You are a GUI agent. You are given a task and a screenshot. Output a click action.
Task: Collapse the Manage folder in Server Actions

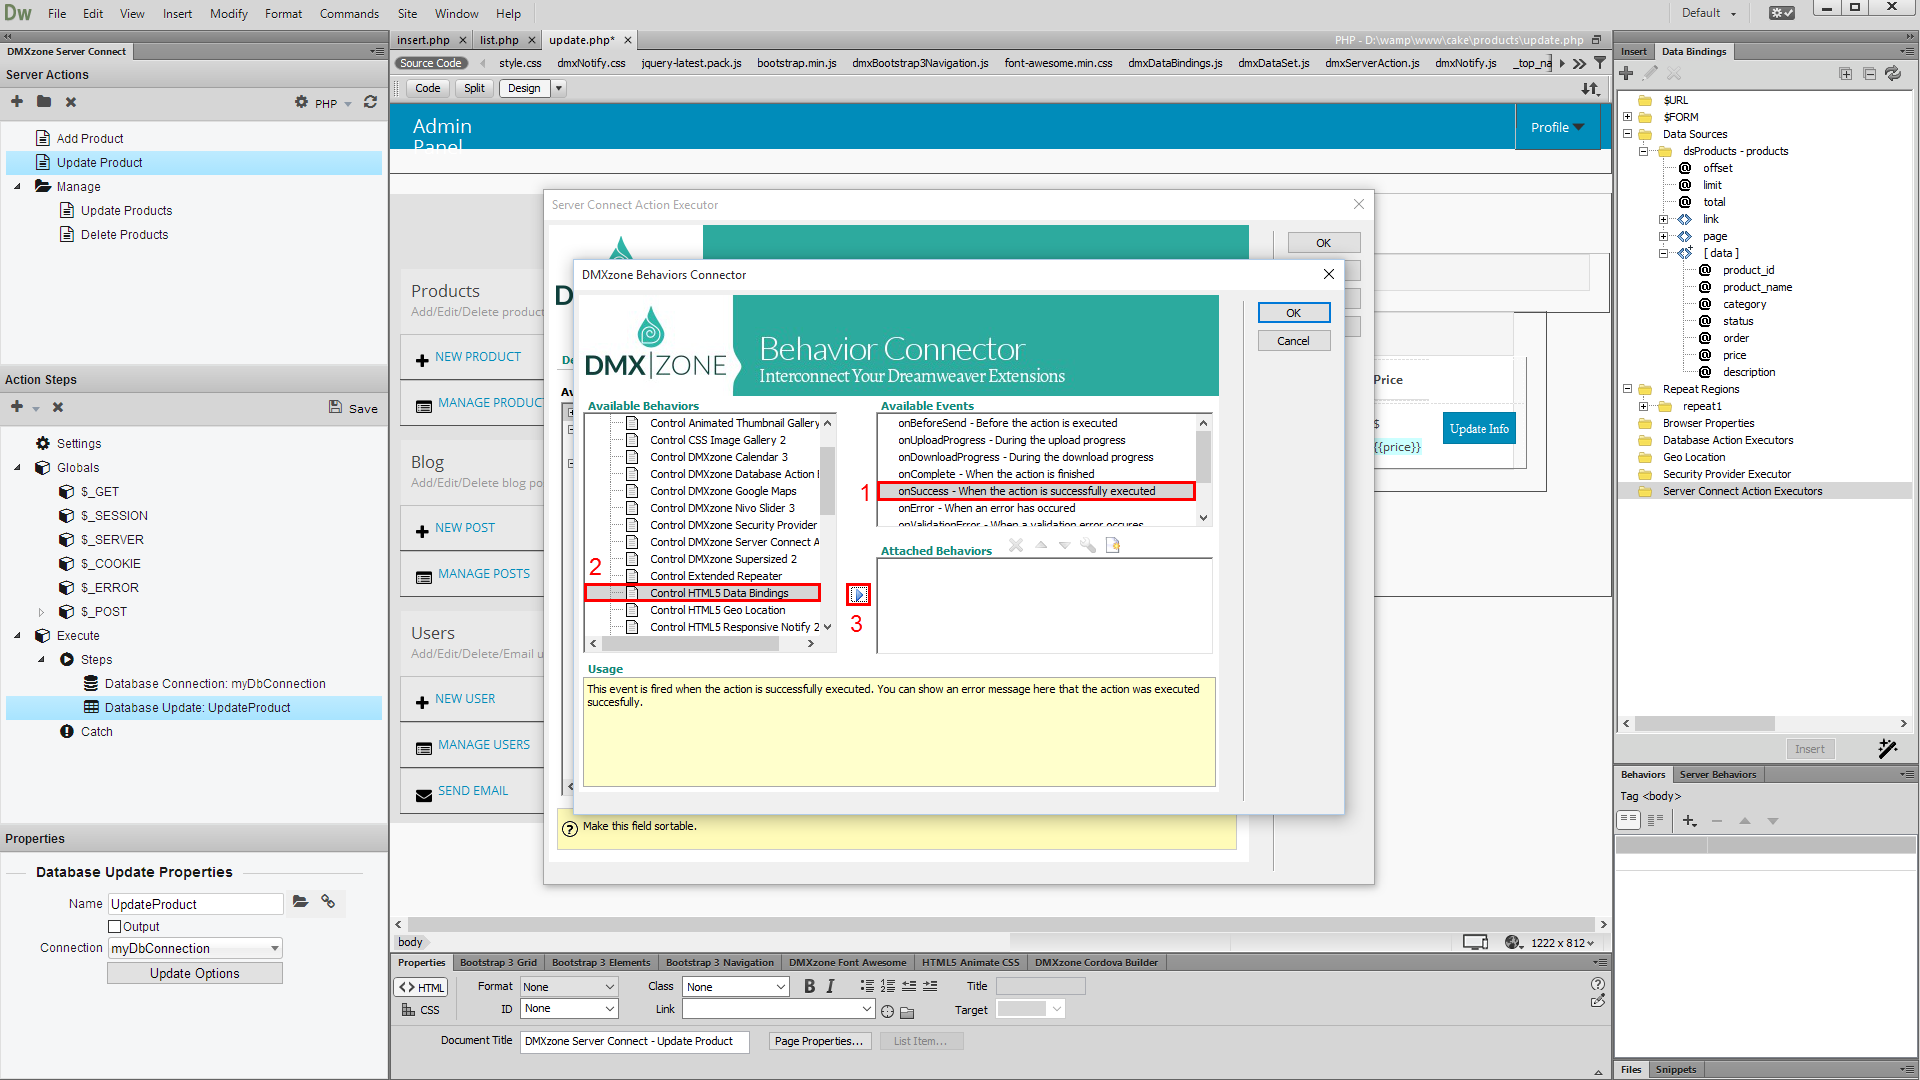17,186
